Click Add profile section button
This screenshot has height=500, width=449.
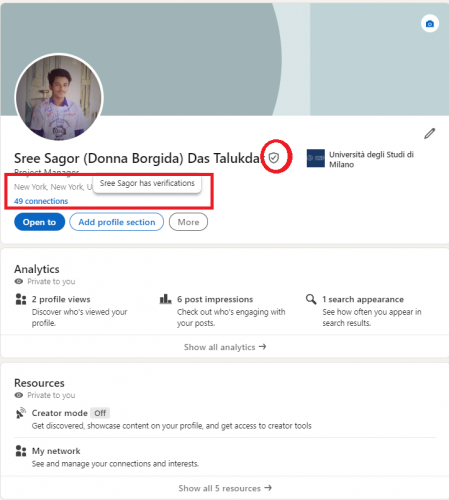[x=117, y=222]
